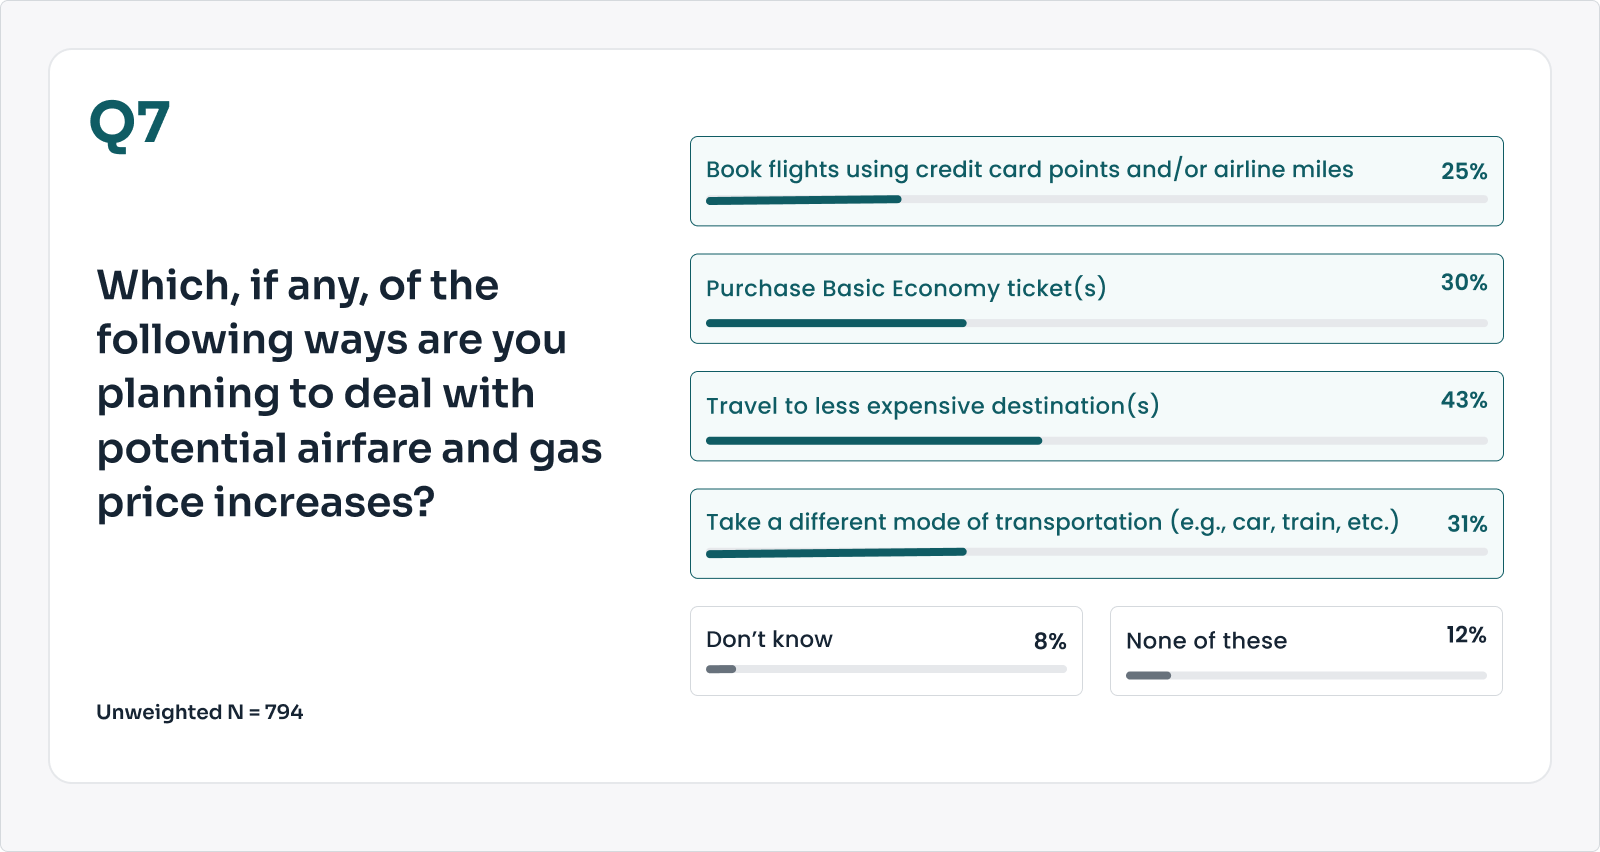Click the different transportation mode progress bar
The width and height of the screenshot is (1600, 852).
pos(1096,552)
